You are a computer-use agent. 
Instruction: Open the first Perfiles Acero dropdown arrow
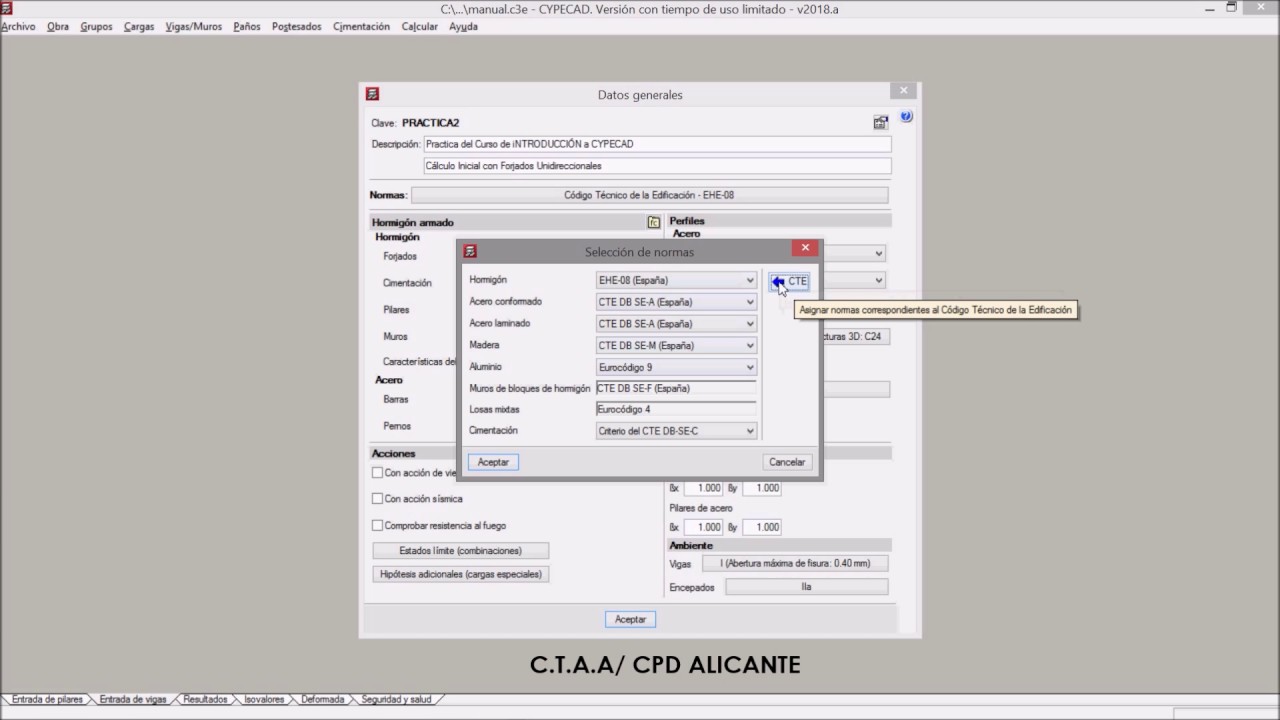click(x=879, y=254)
